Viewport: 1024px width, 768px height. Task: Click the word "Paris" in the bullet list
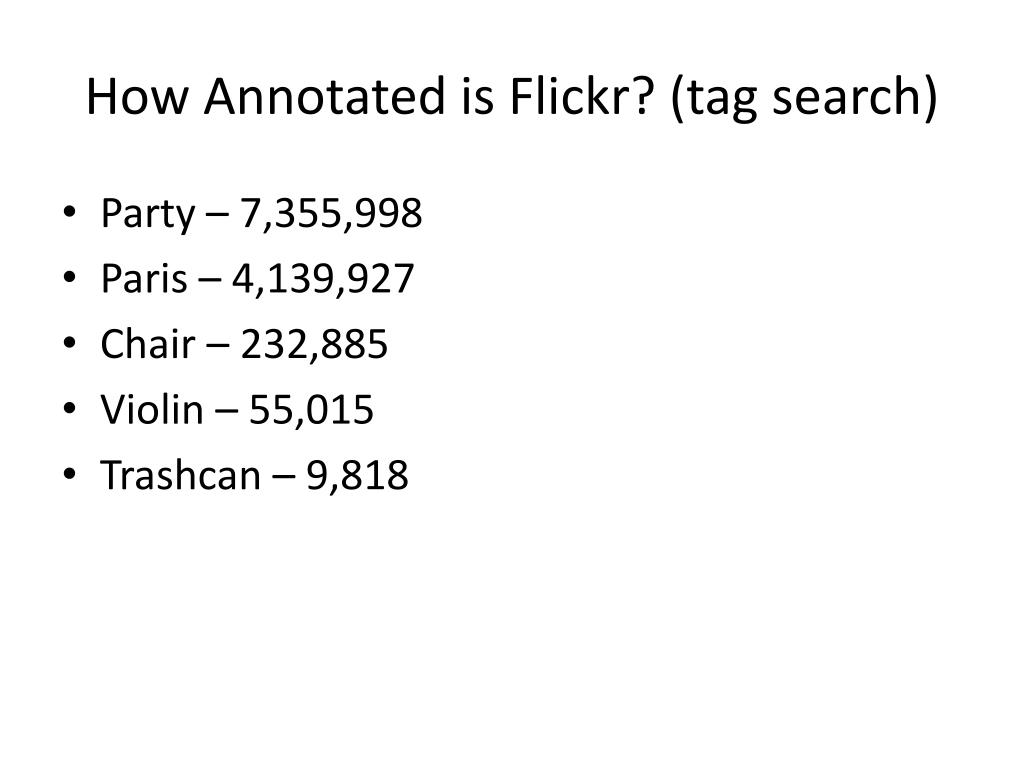144,278
